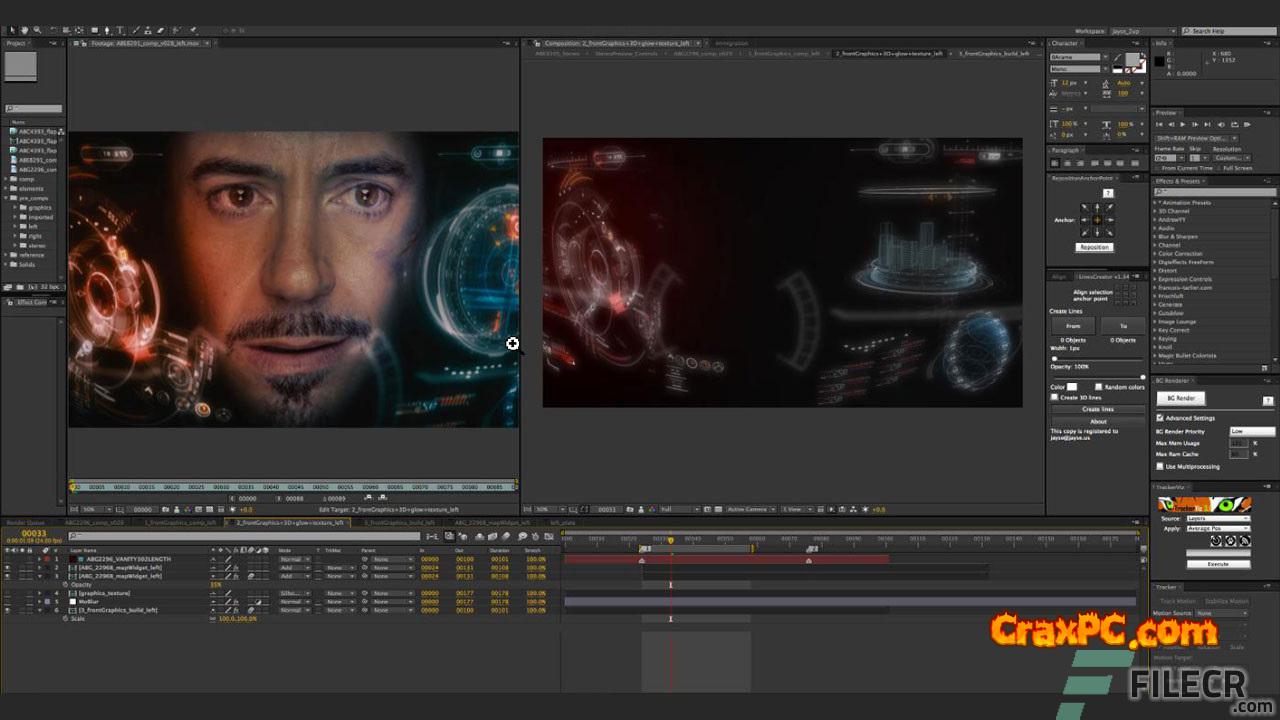Click the help question mark in RepositionAnchorPoint

(1108, 193)
